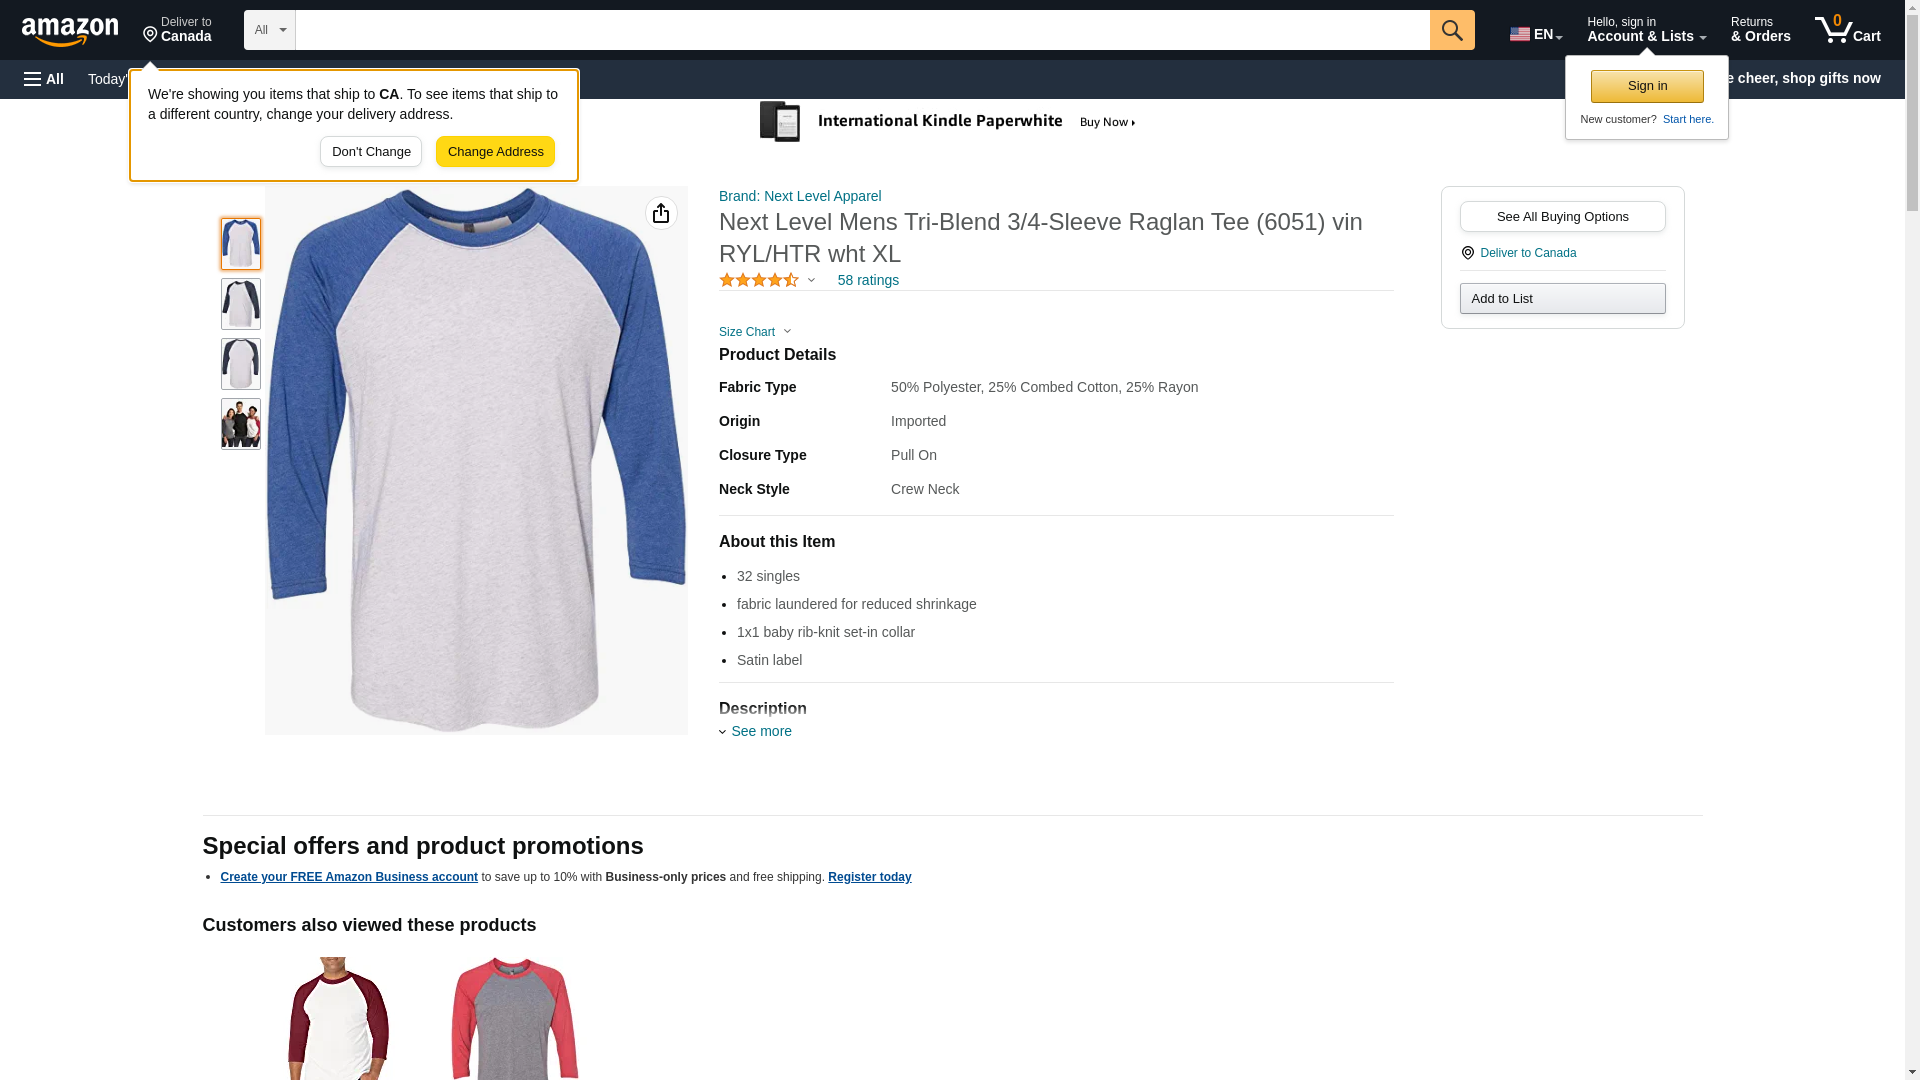Open the All hamburger menu
This screenshot has height=1080, width=1920.
(x=44, y=79)
